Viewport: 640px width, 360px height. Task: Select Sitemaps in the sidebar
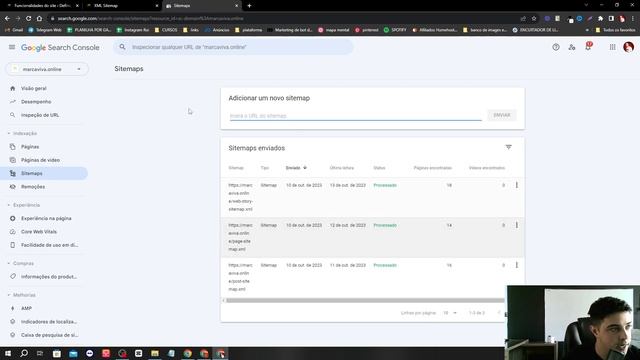(x=44, y=173)
